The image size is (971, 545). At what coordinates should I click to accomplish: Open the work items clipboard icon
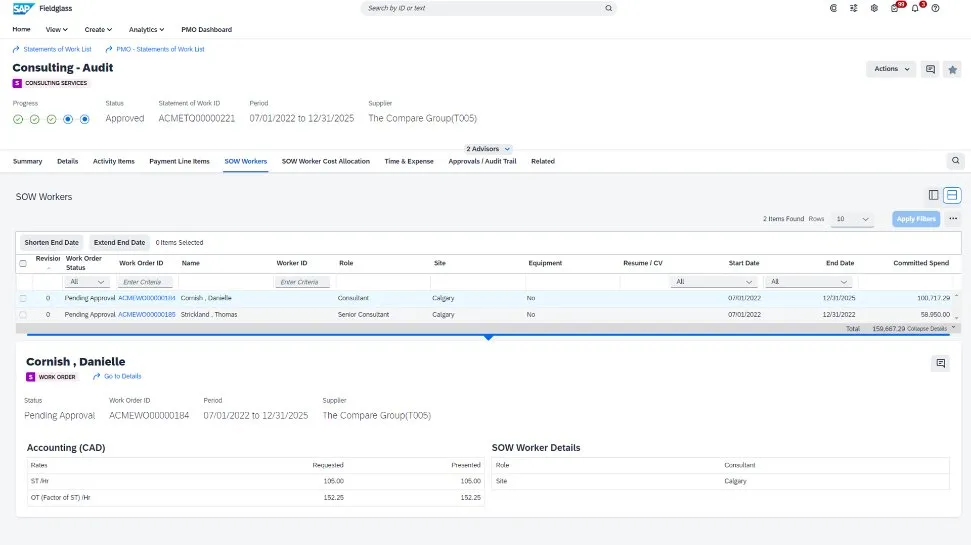[x=894, y=8]
